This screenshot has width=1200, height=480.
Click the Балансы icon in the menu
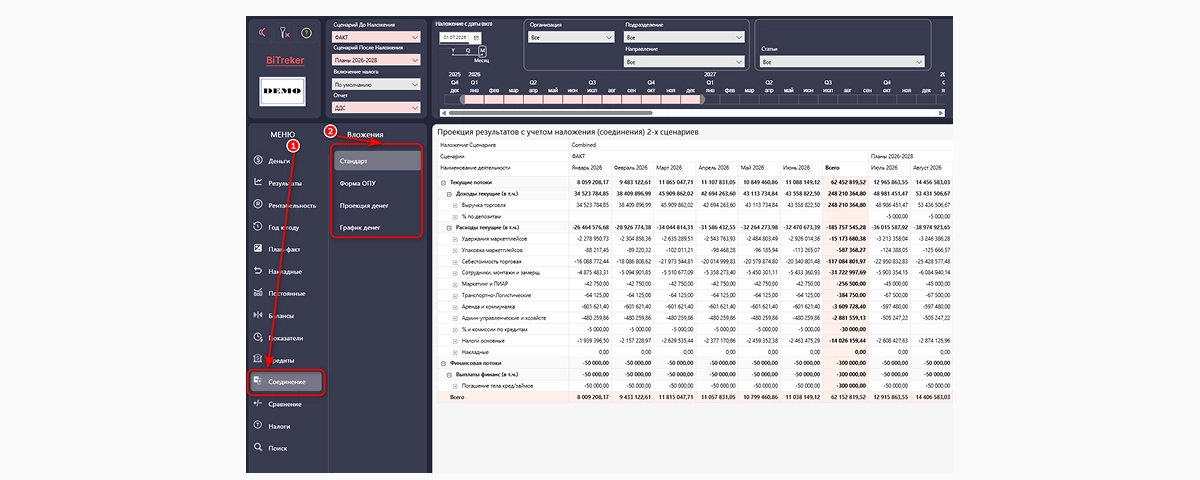[x=258, y=314]
